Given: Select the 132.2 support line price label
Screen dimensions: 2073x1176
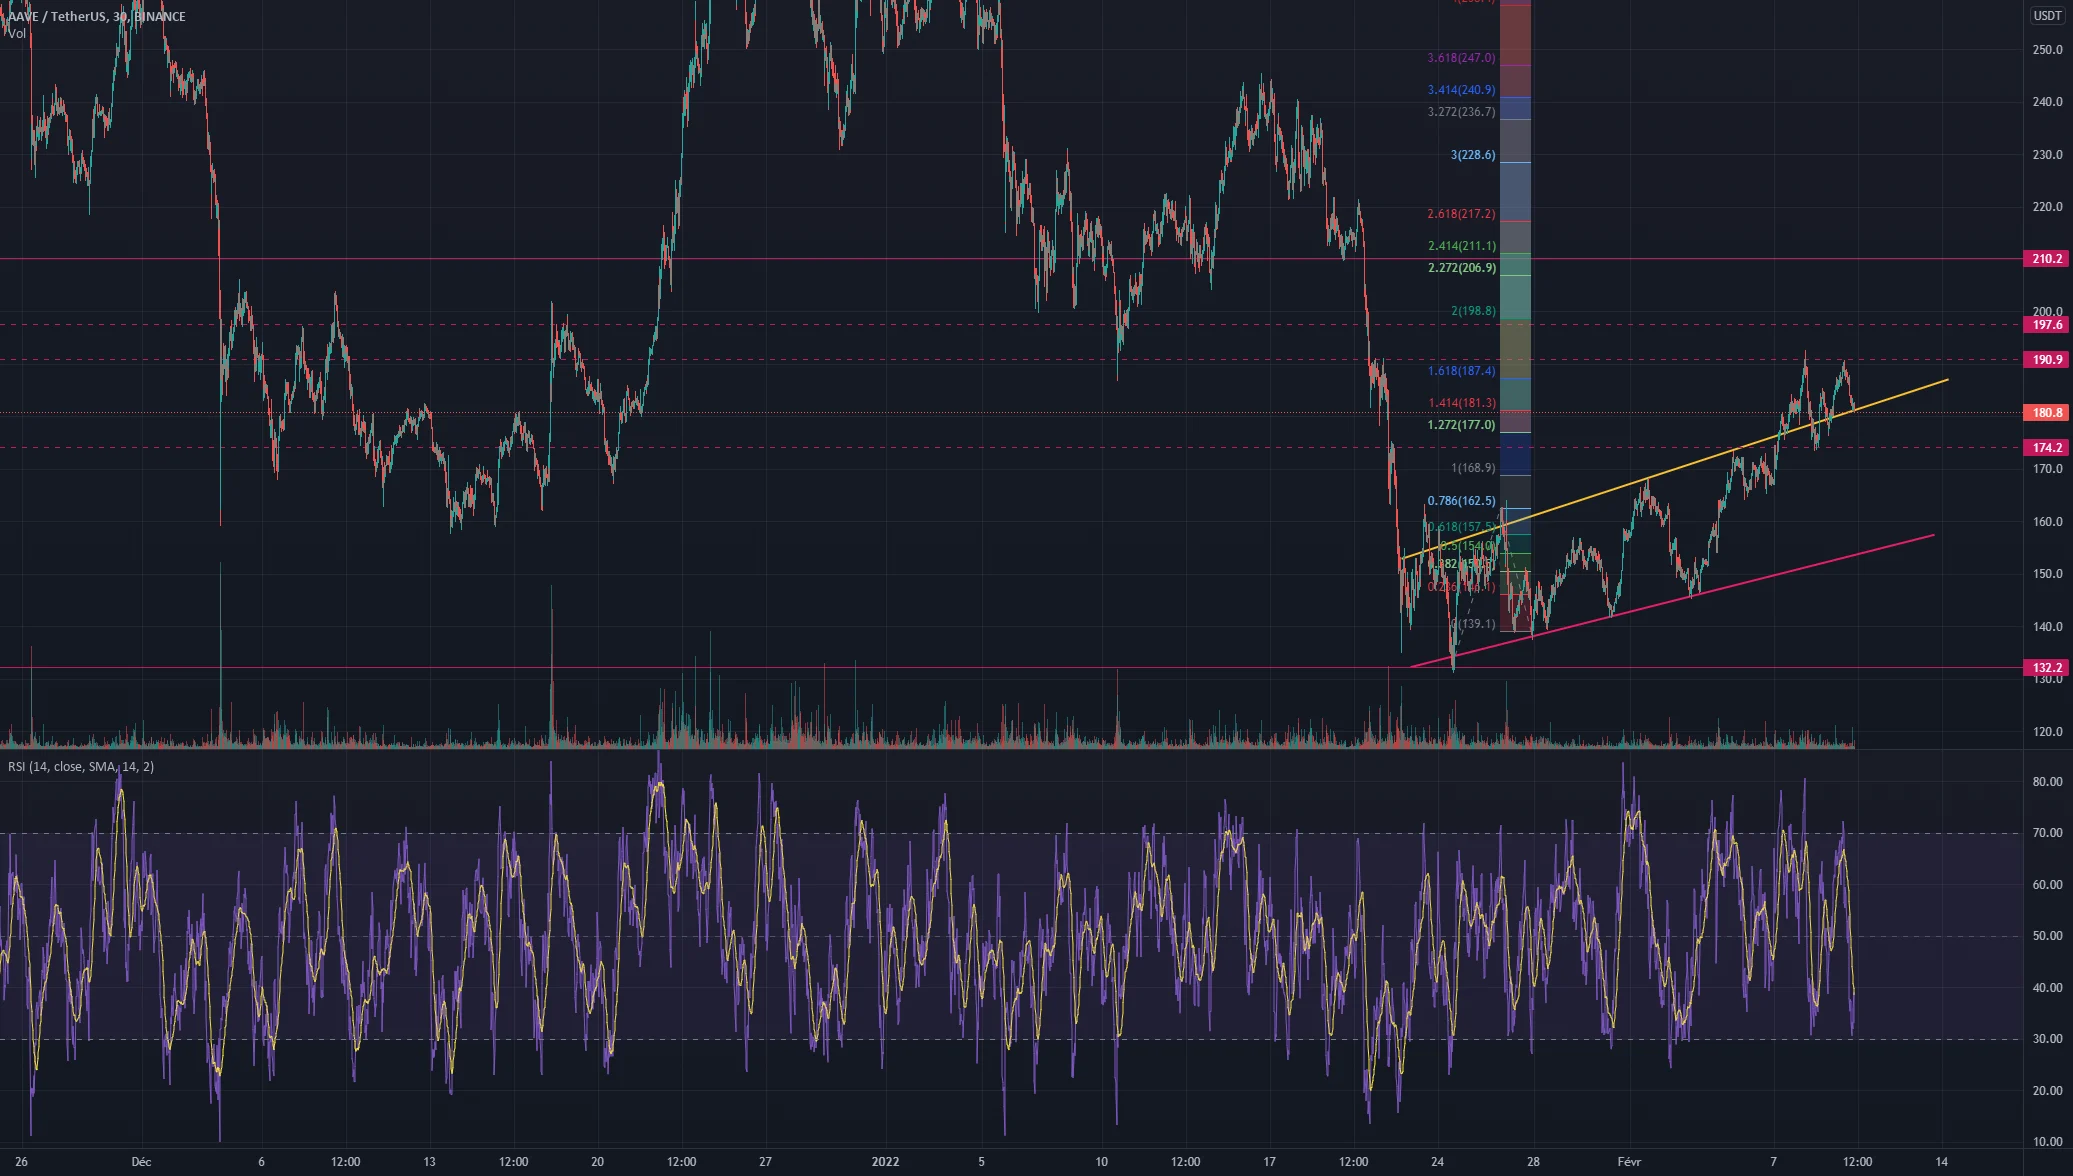Looking at the screenshot, I should point(2047,668).
